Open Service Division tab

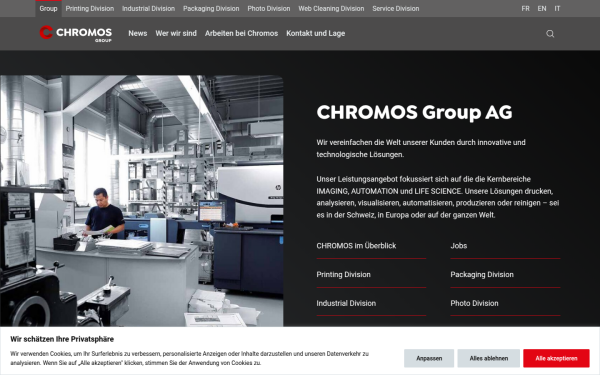(396, 8)
